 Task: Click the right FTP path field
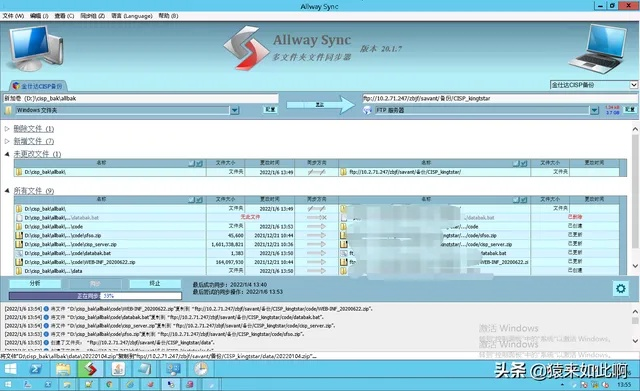click(500, 98)
